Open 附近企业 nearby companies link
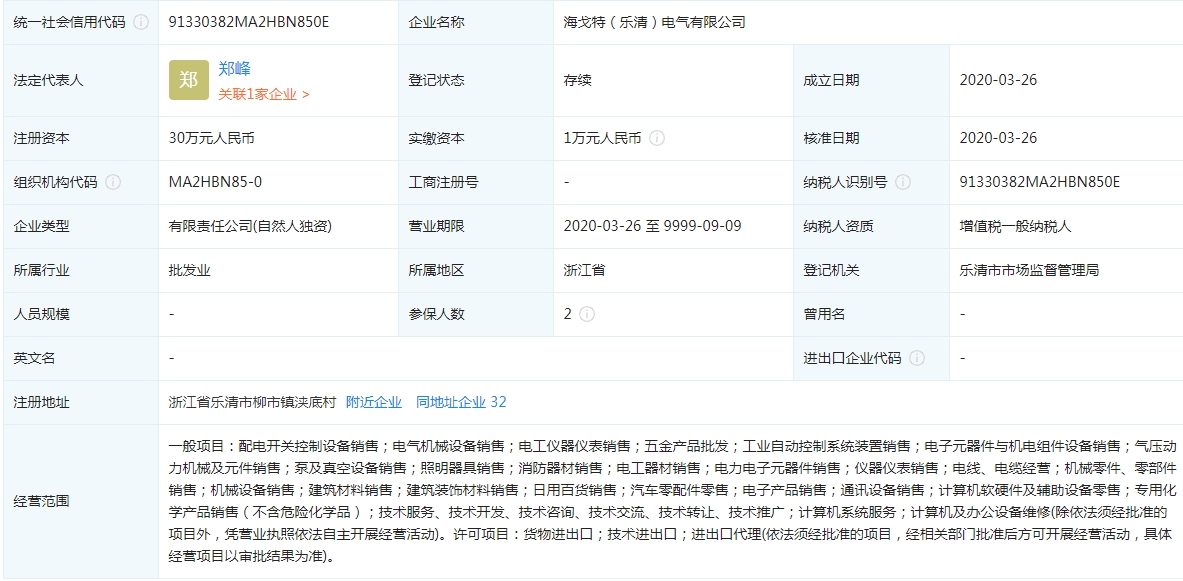Screen dimensions: 1183x581 (x=374, y=402)
